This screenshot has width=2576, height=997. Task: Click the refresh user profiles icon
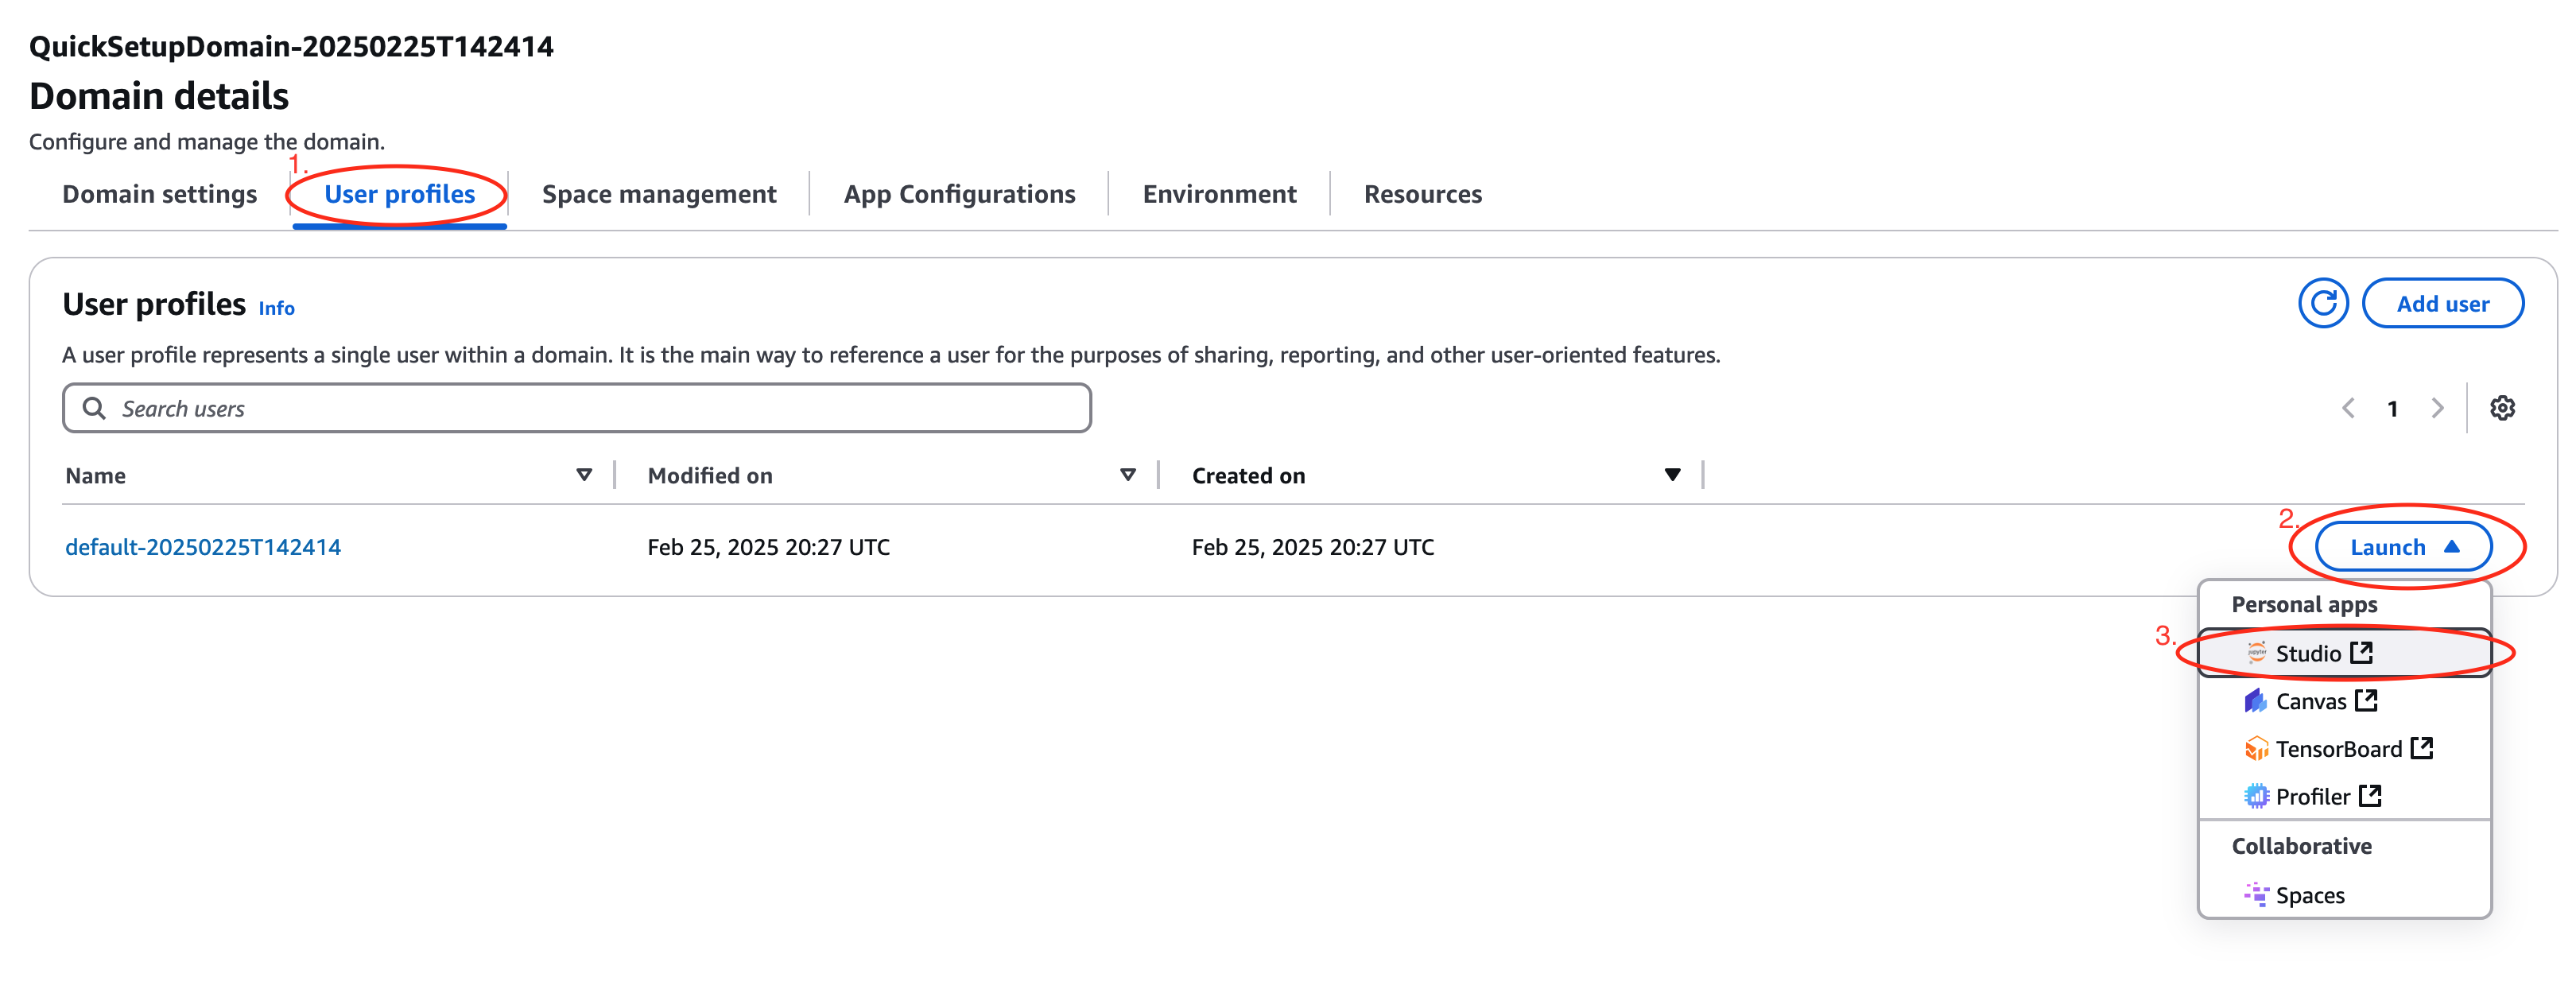click(2322, 303)
